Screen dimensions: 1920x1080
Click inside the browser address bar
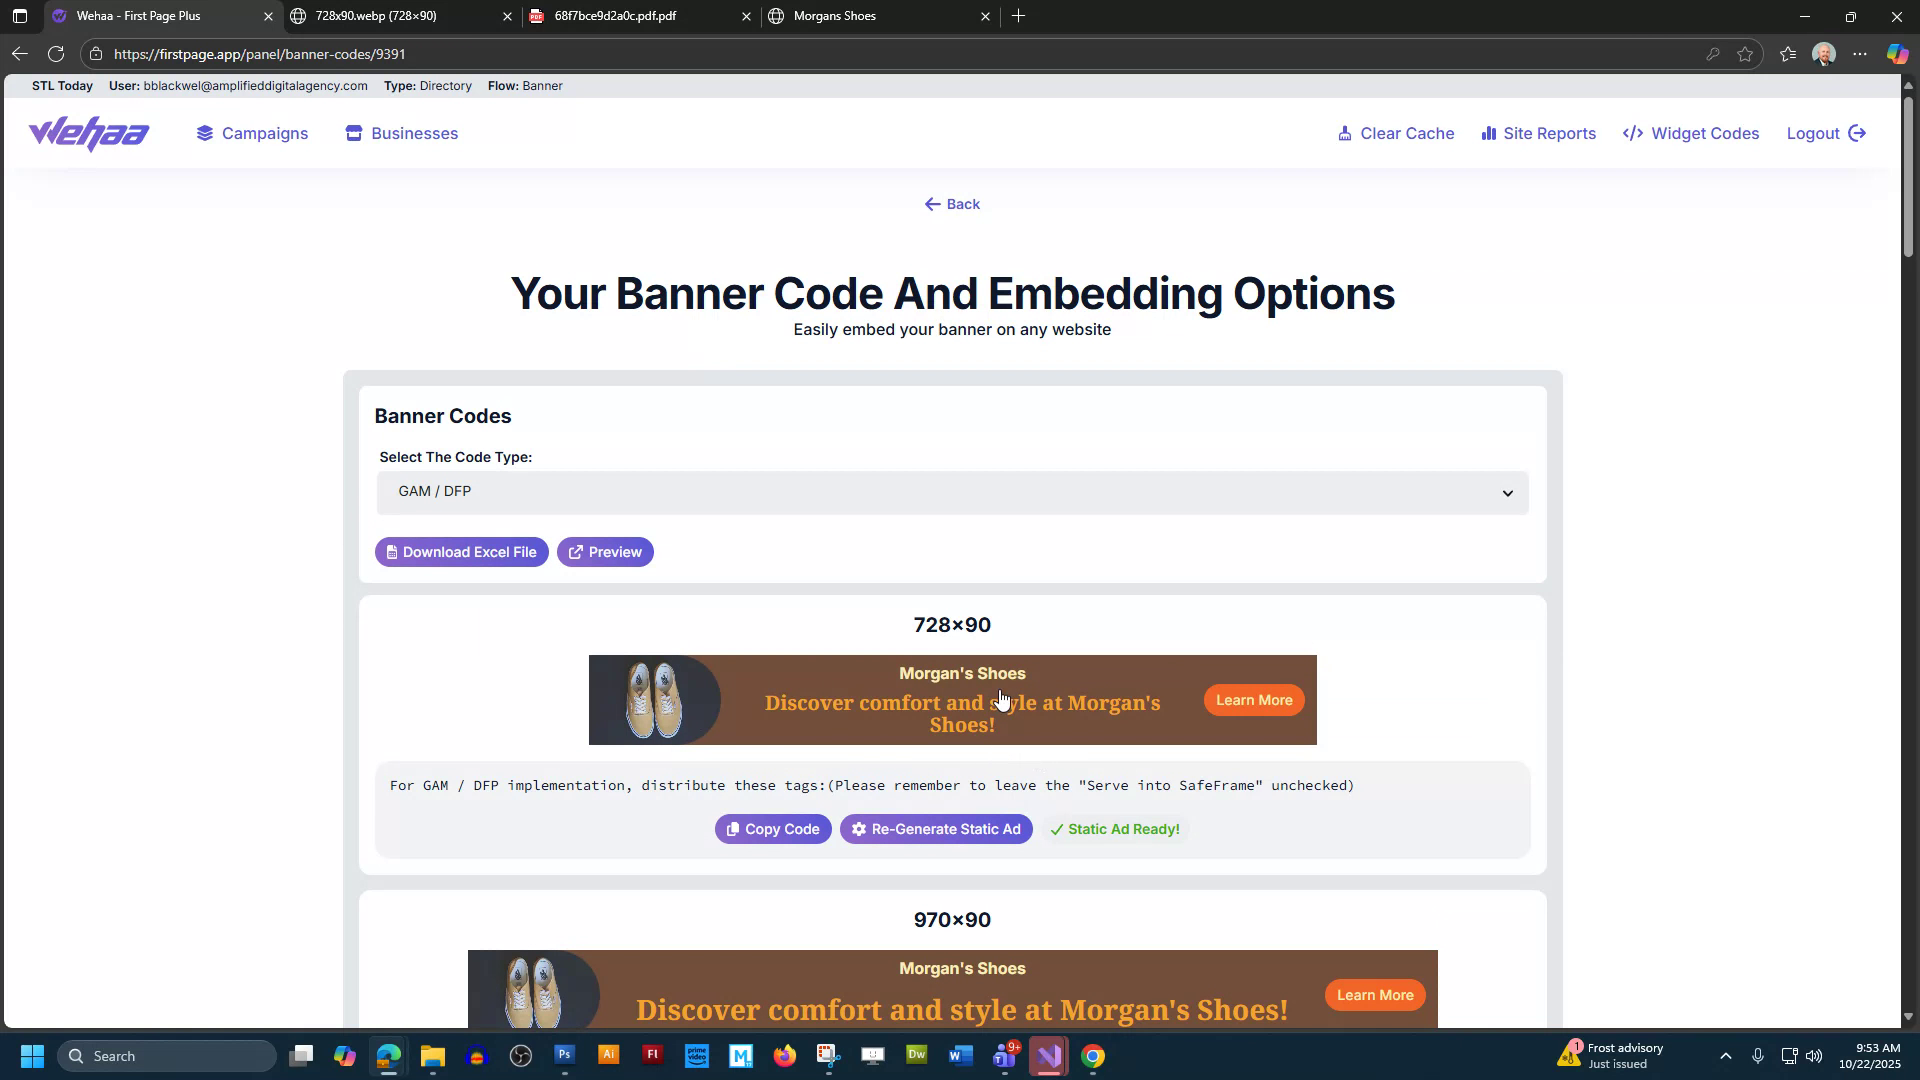[400, 54]
